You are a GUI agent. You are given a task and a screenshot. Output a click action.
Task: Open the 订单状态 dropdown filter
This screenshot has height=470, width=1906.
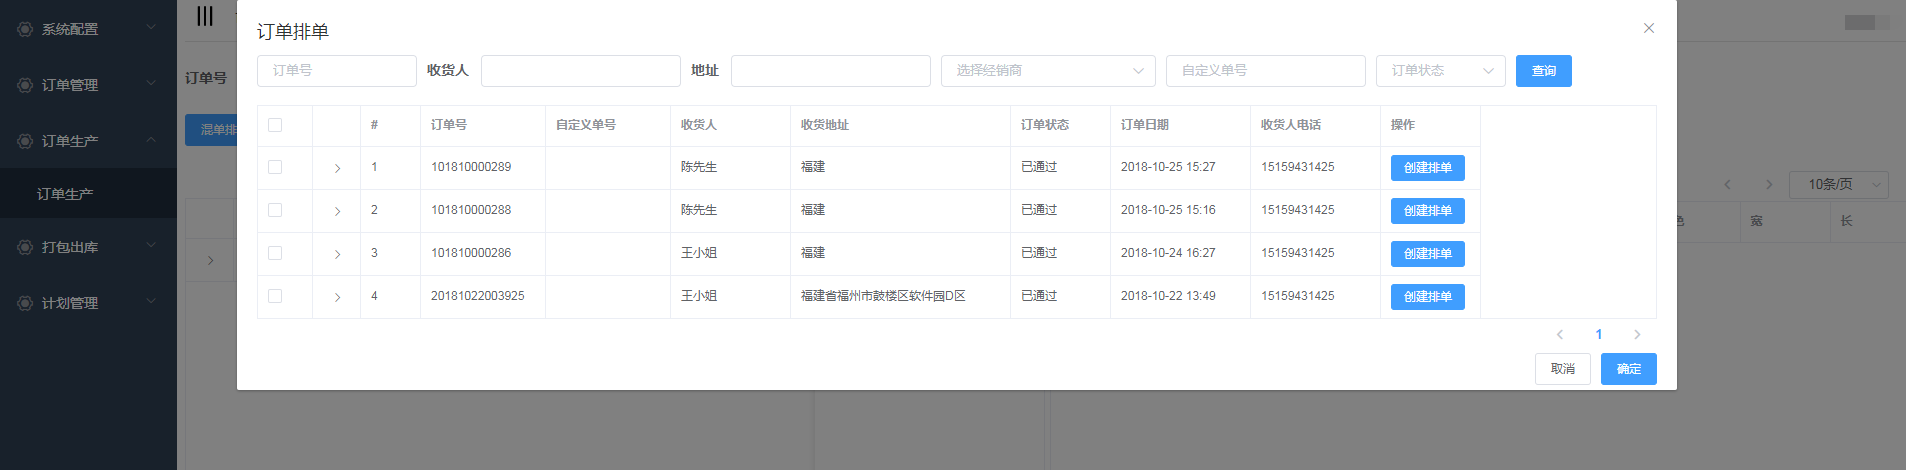1439,71
